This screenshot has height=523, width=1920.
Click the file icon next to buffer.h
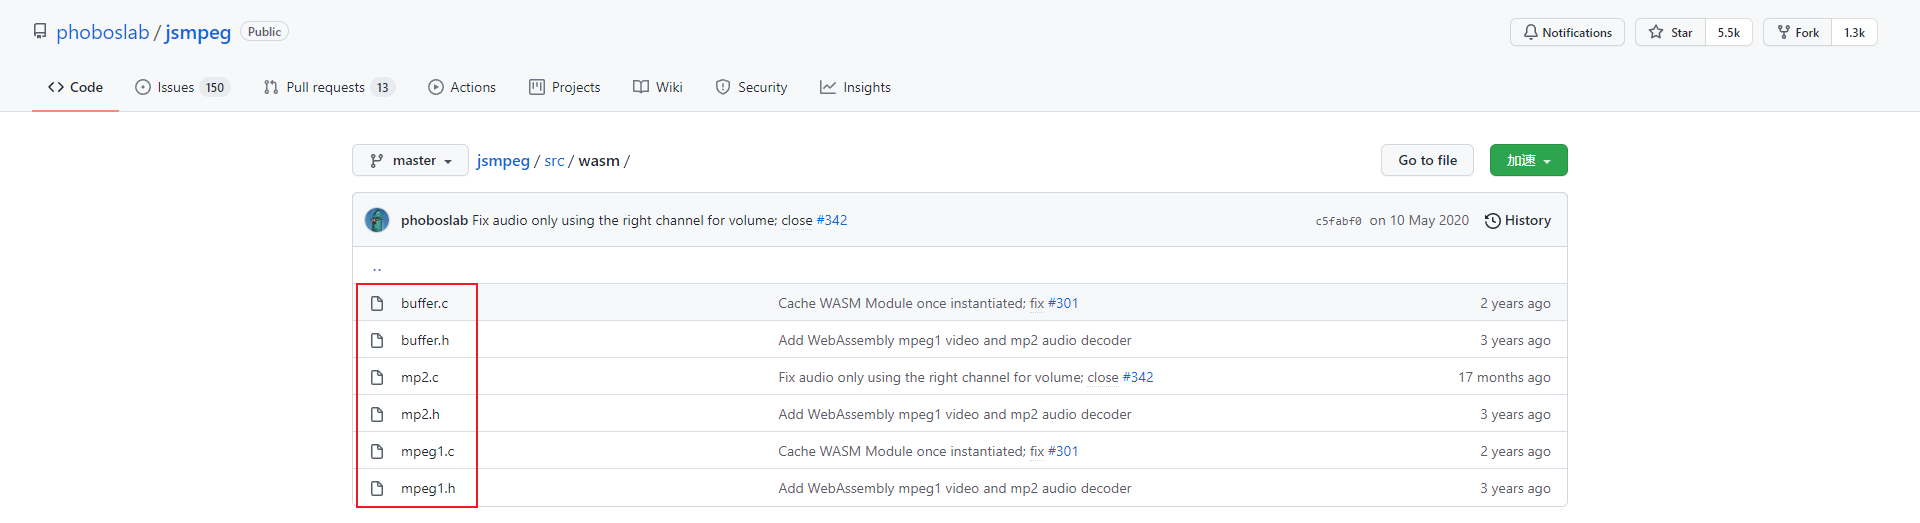coord(377,340)
